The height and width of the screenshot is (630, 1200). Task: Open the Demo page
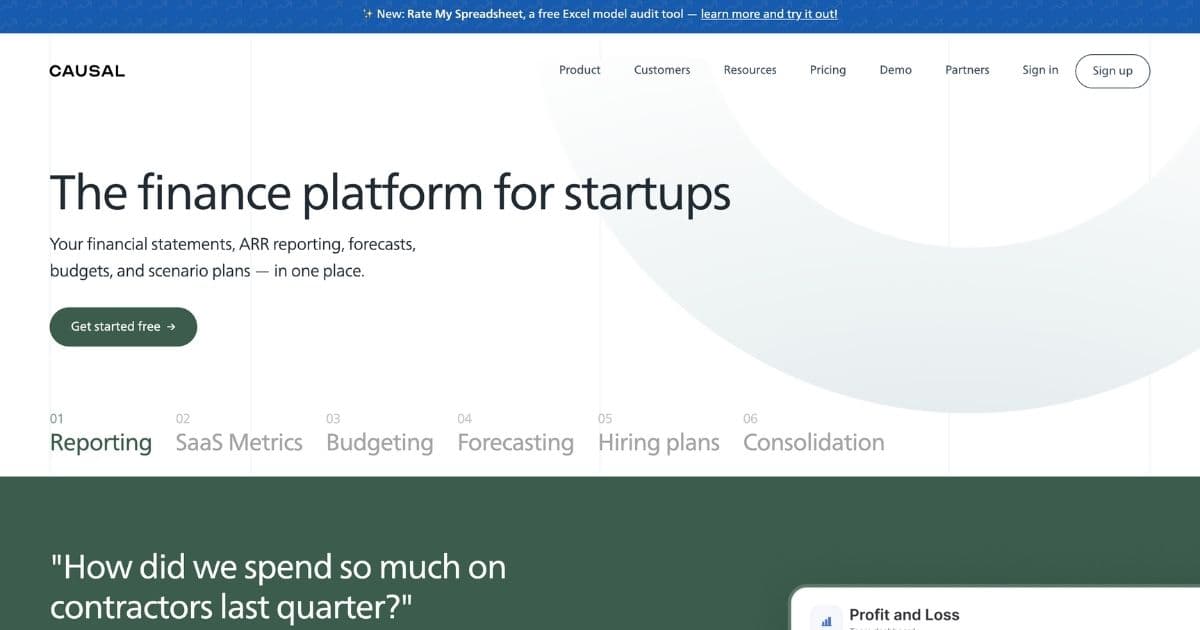[896, 70]
